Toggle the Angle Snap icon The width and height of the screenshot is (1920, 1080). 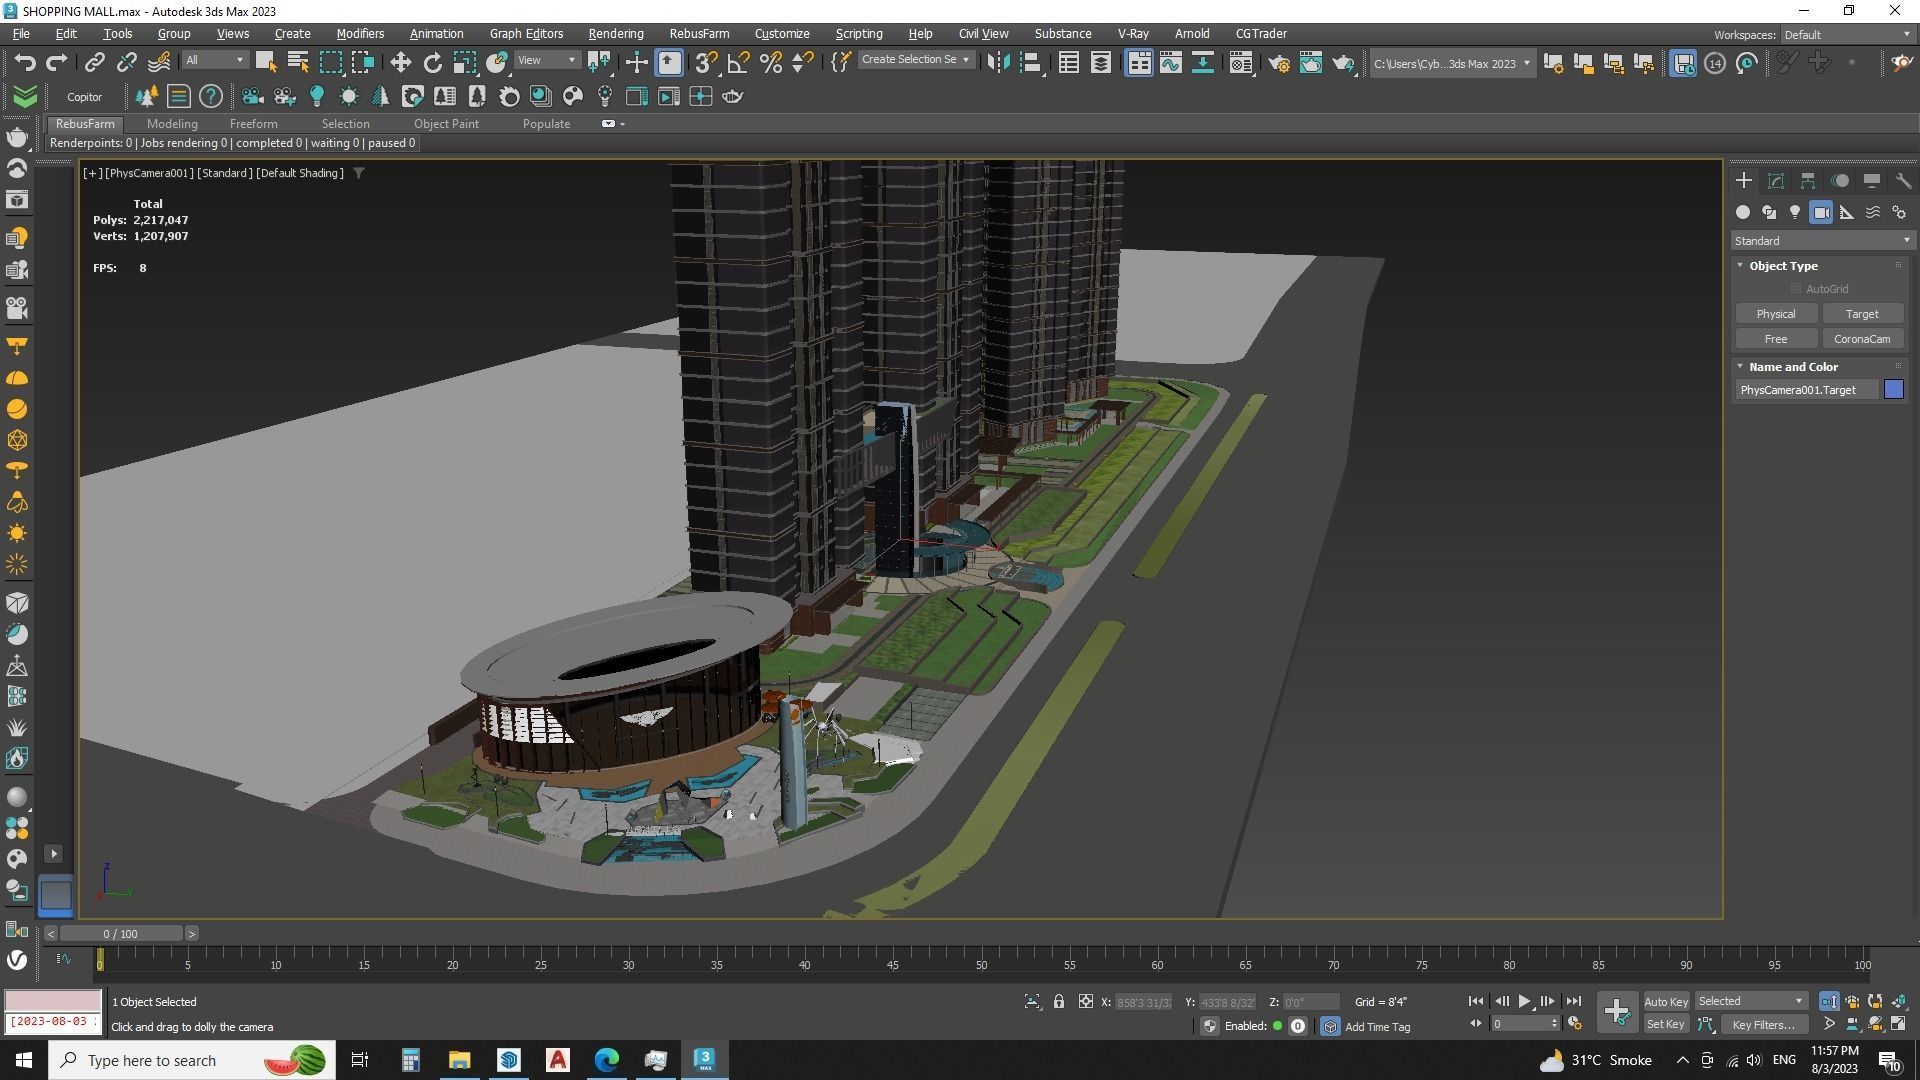(738, 62)
